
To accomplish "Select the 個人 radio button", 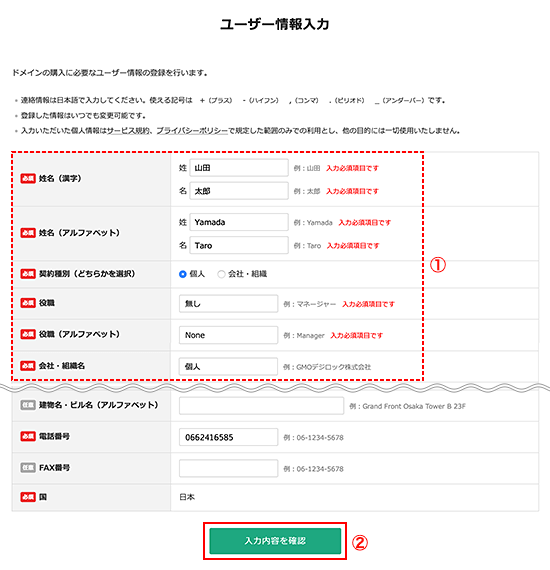I will coord(183,274).
